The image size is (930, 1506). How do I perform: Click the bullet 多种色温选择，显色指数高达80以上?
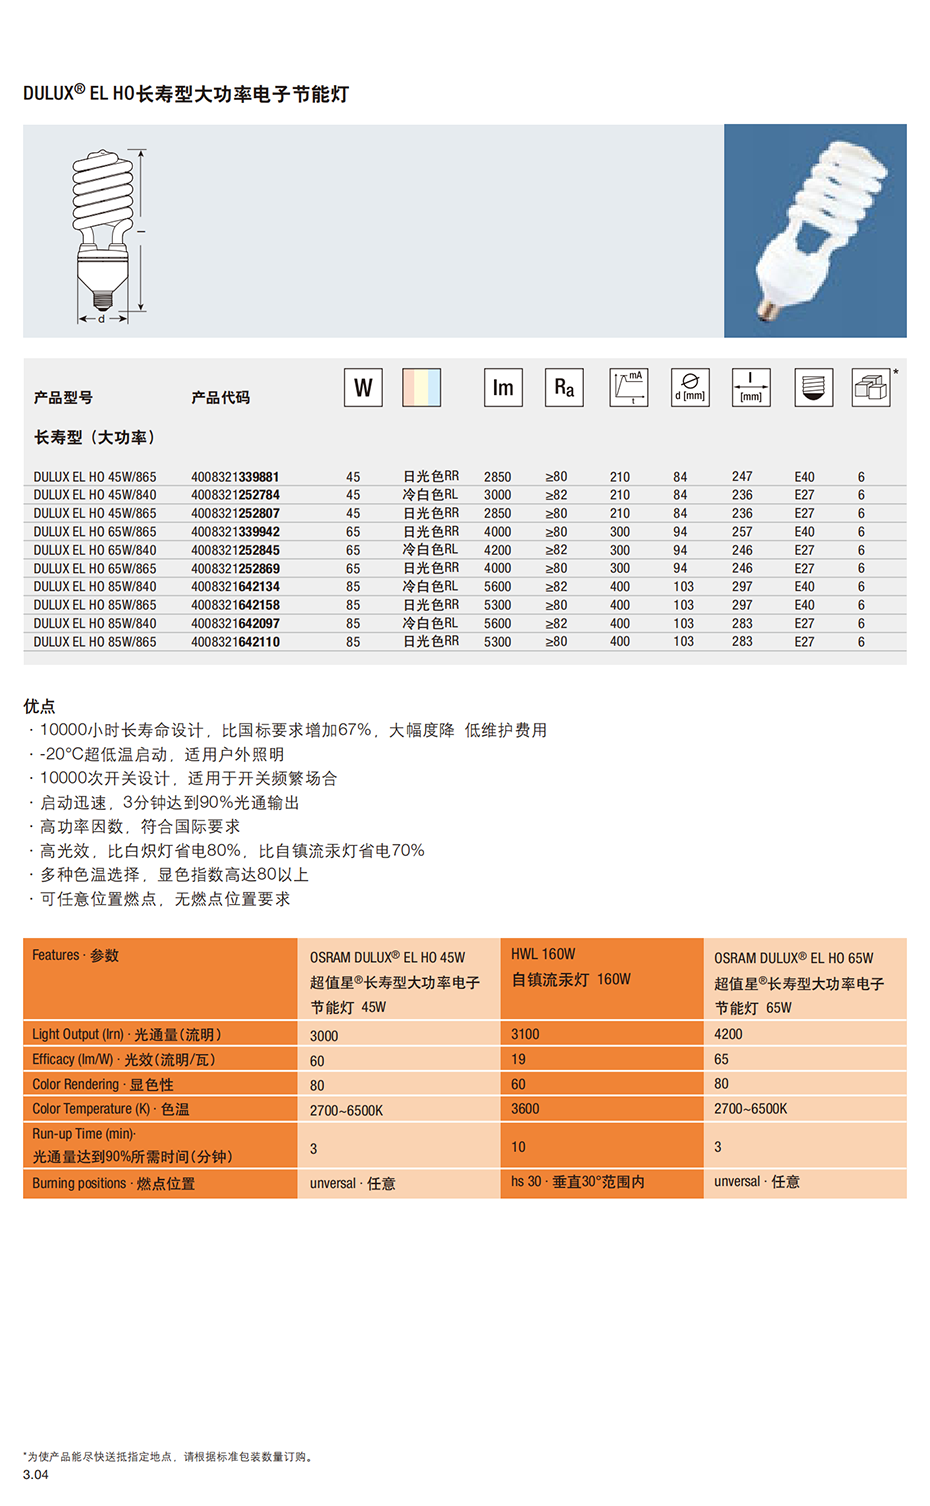[168, 874]
